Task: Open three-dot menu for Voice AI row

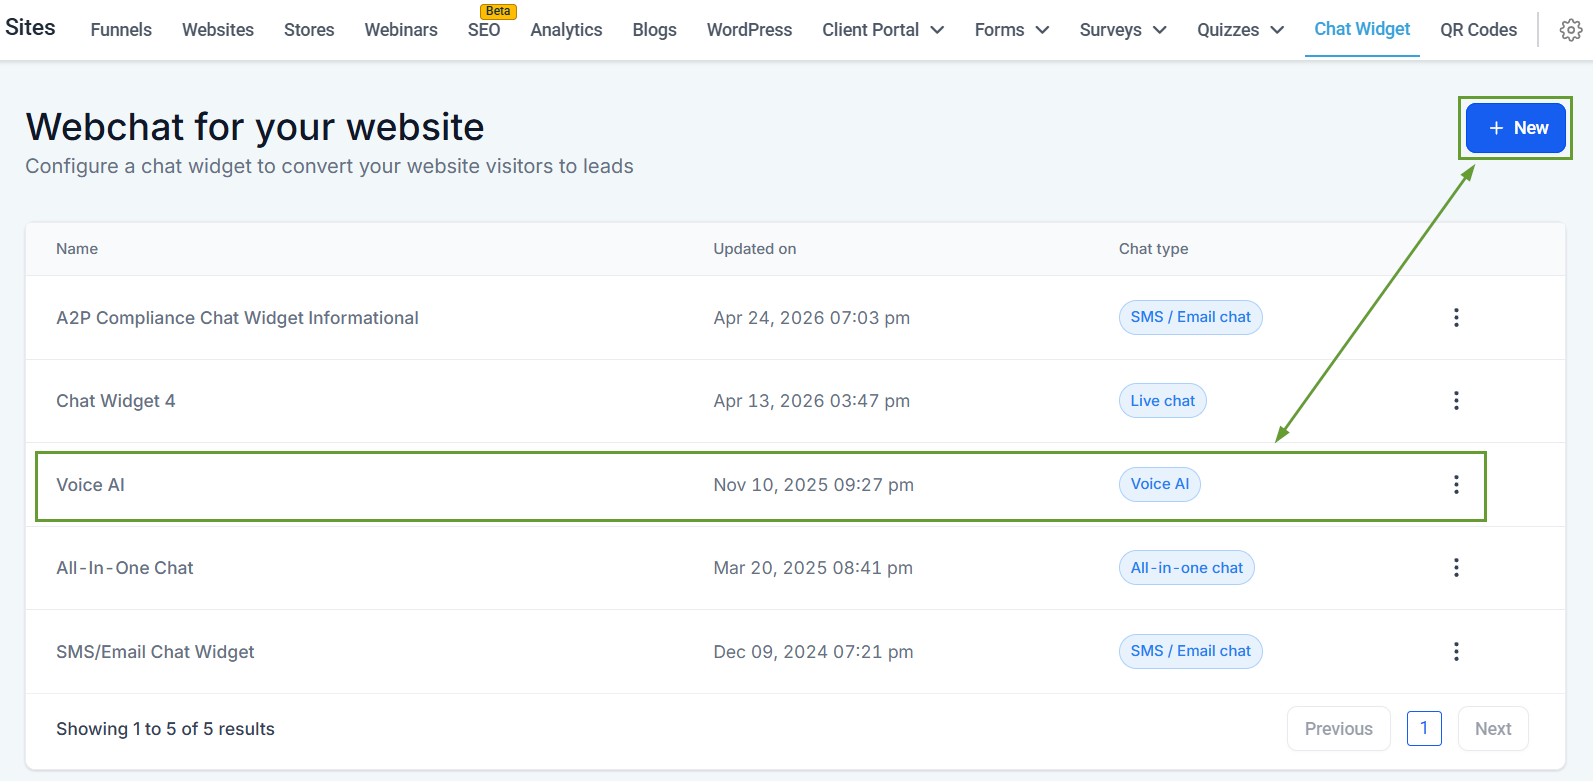Action: [x=1456, y=485]
